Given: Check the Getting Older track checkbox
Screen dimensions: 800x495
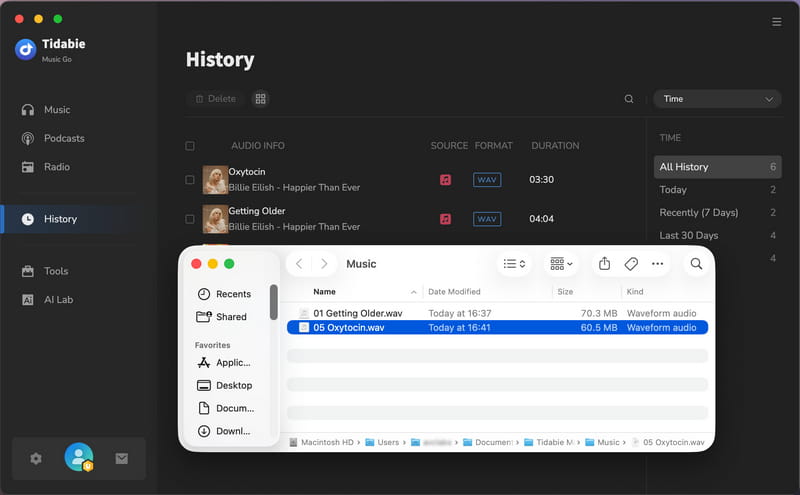Looking at the screenshot, I should [190, 219].
